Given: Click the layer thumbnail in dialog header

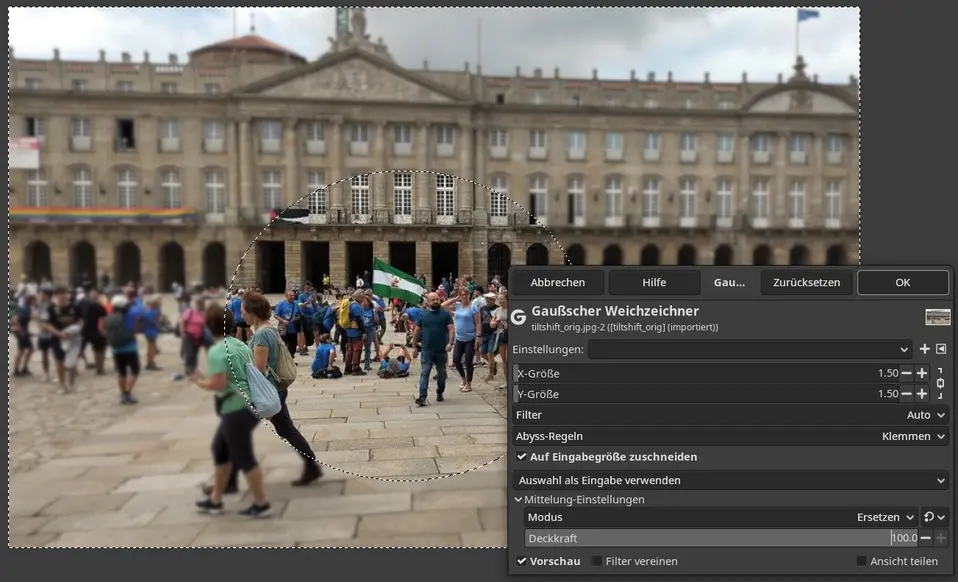Looking at the screenshot, I should [x=937, y=317].
